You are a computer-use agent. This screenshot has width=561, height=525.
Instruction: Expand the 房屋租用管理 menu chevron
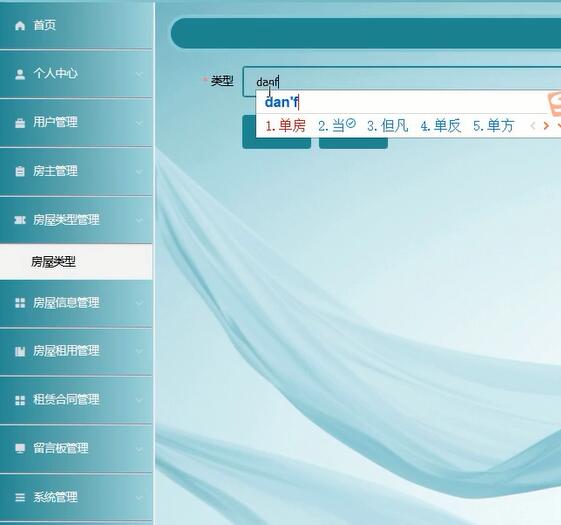(139, 351)
